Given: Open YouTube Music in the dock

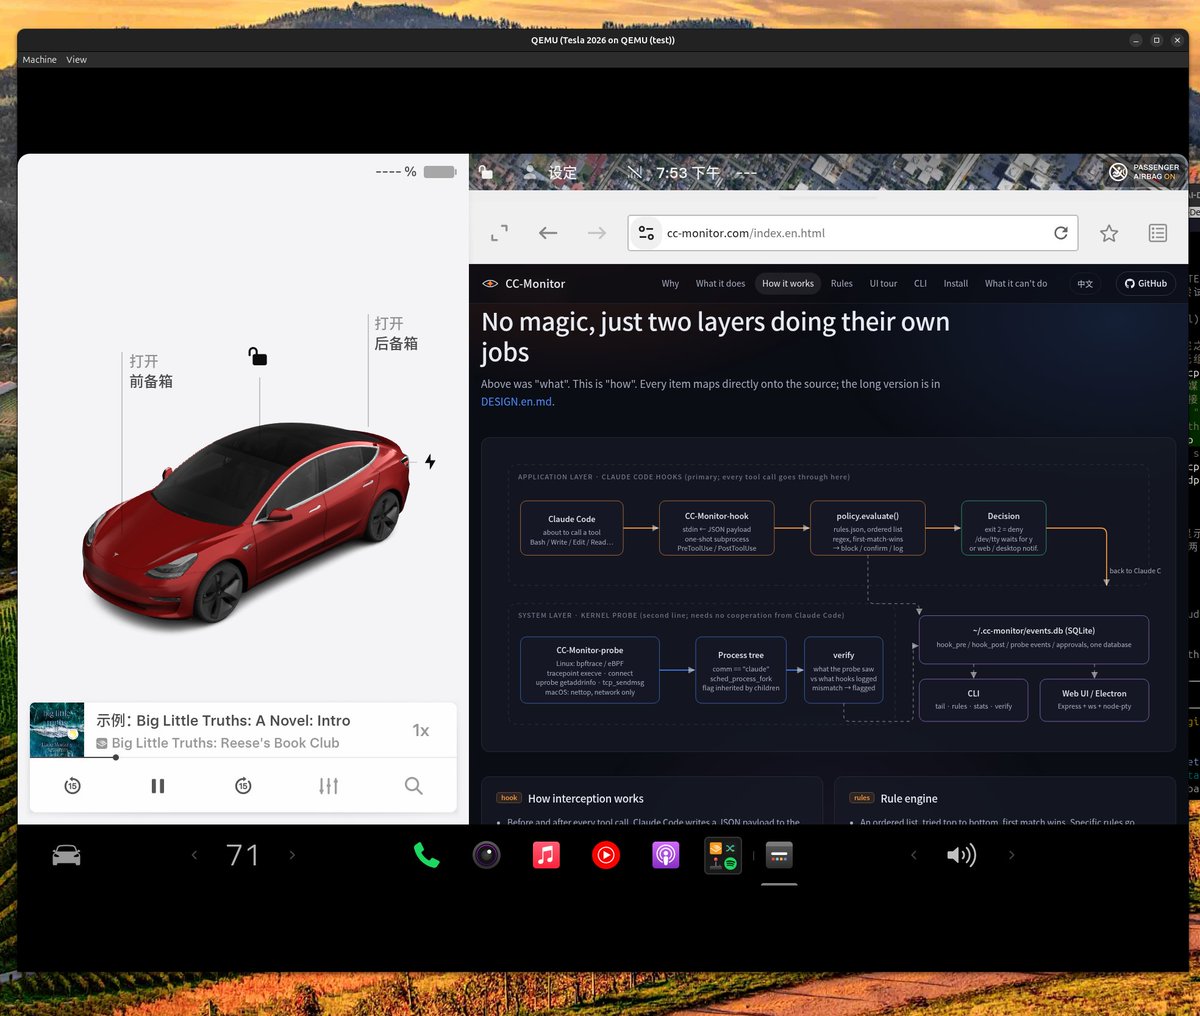Looking at the screenshot, I should pos(606,855).
